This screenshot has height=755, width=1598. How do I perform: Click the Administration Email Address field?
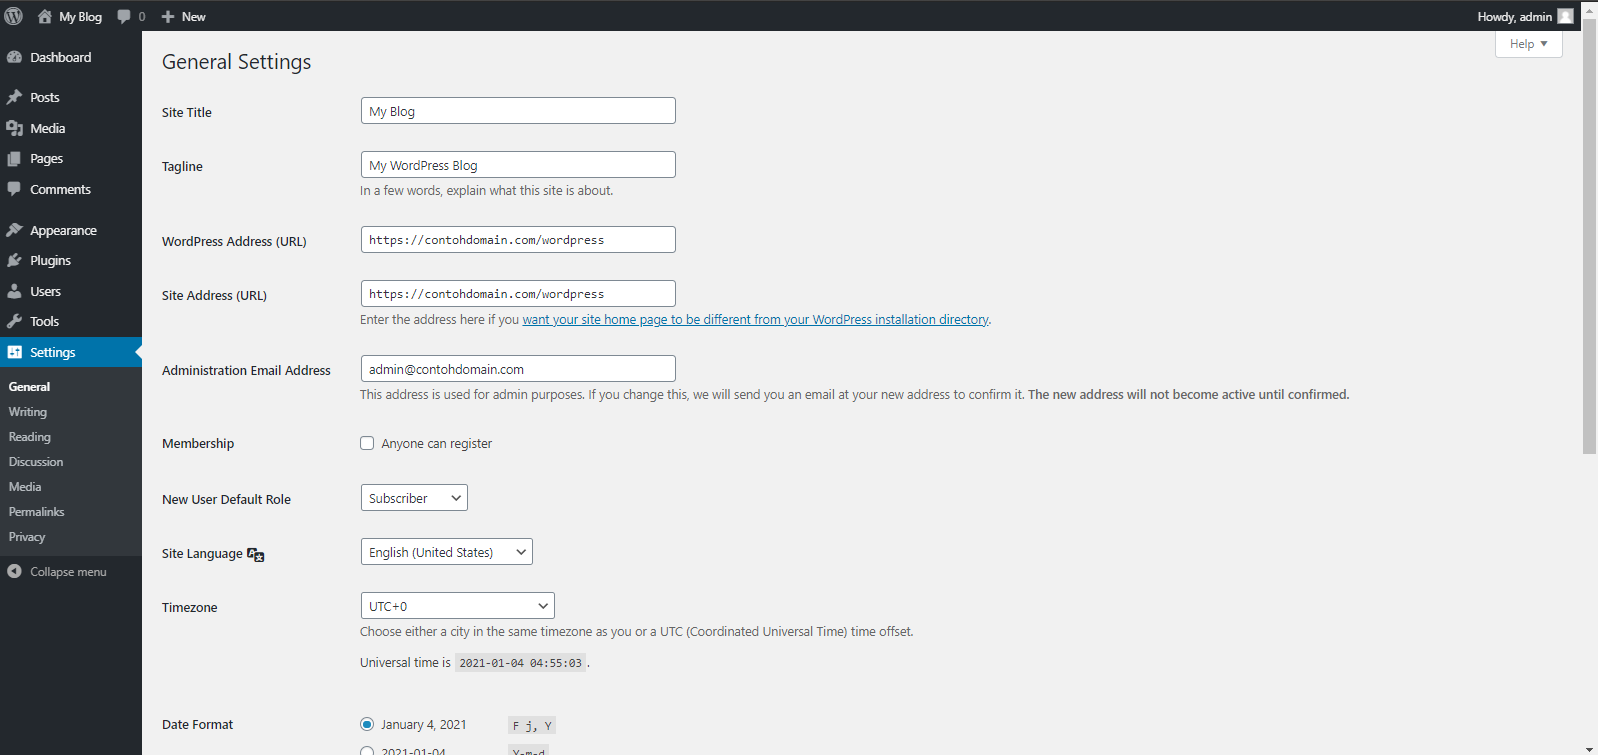[x=518, y=369]
